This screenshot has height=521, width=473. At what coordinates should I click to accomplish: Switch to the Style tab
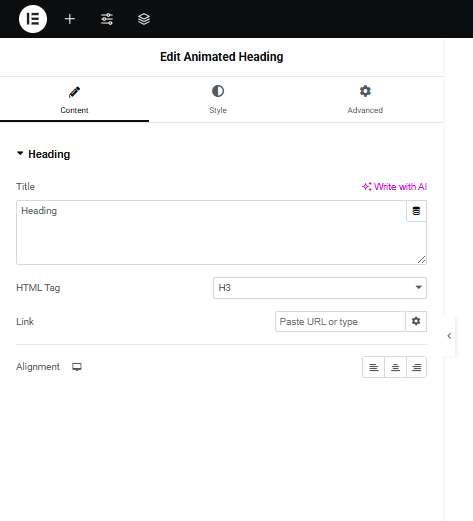click(x=218, y=99)
